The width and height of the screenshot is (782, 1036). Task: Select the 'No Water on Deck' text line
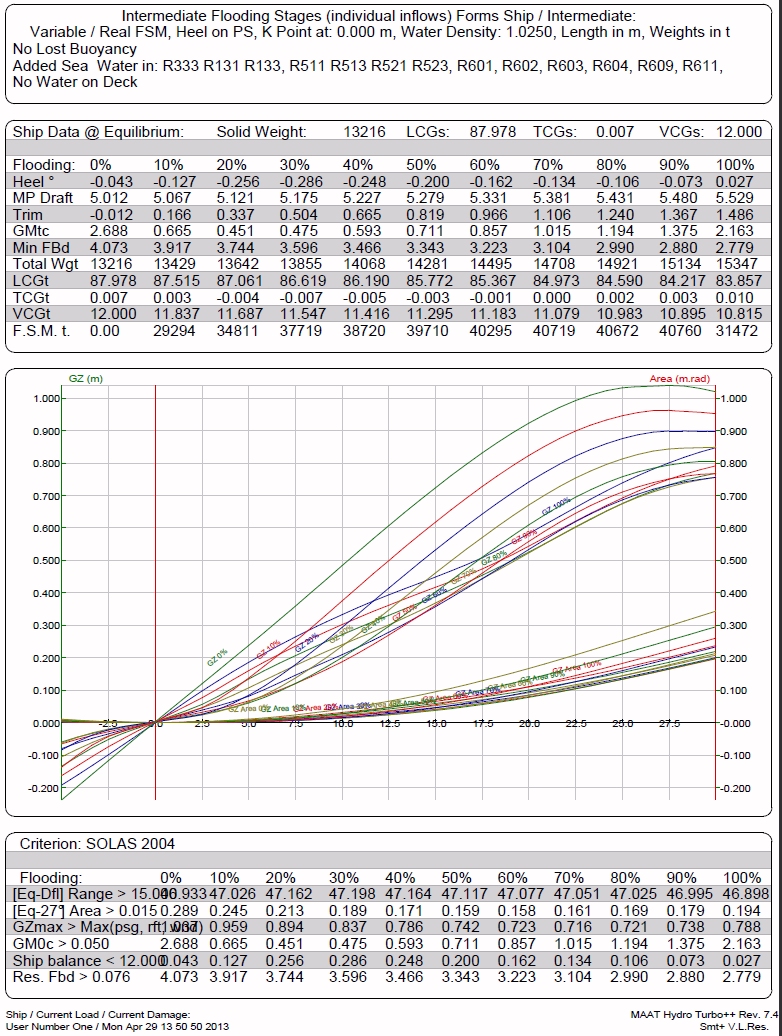(74, 82)
